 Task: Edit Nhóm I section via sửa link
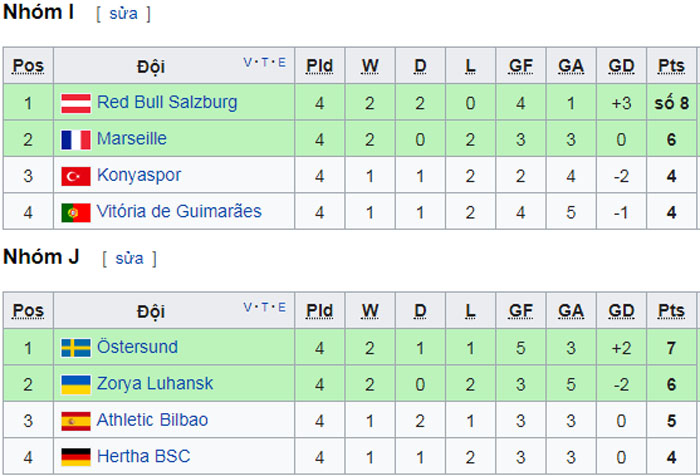124,13
